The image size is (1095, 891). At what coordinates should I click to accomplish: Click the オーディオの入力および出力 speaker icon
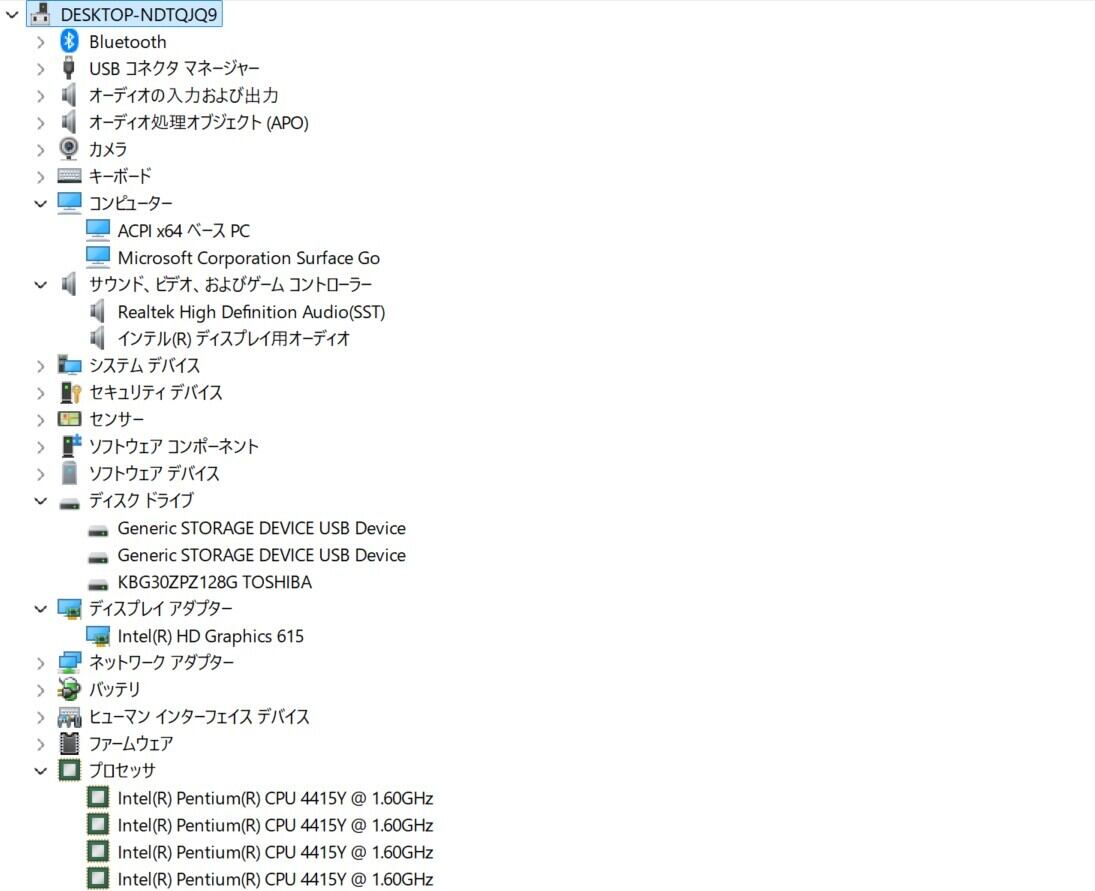[x=68, y=95]
